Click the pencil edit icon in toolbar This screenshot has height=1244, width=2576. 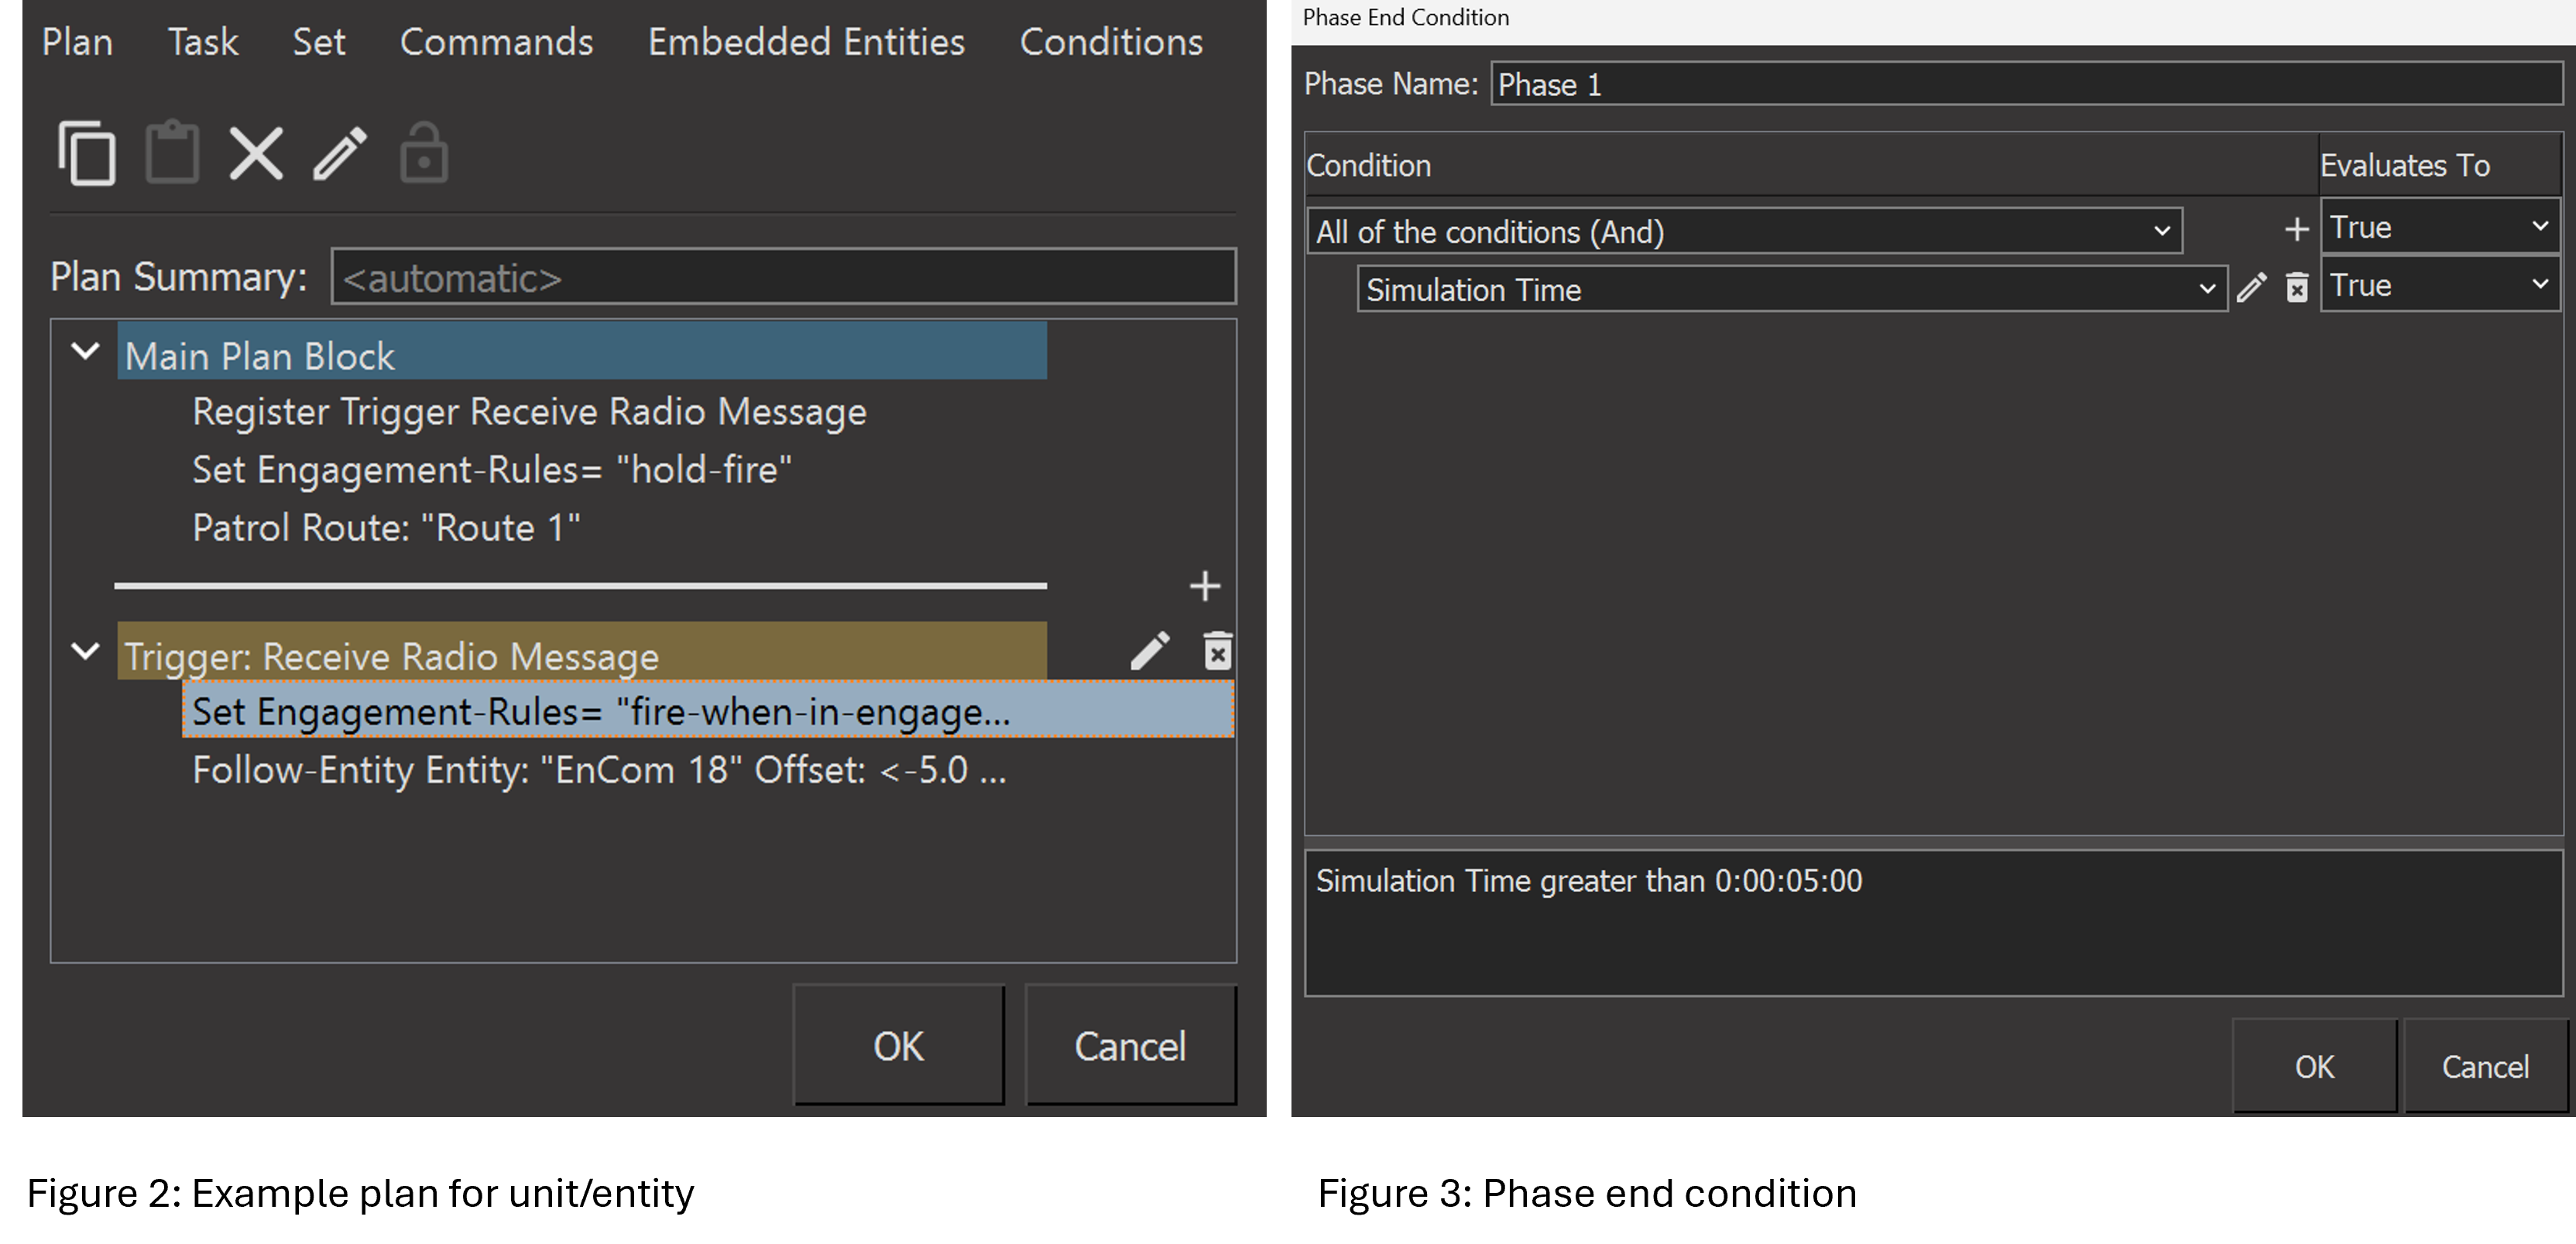pos(340,153)
